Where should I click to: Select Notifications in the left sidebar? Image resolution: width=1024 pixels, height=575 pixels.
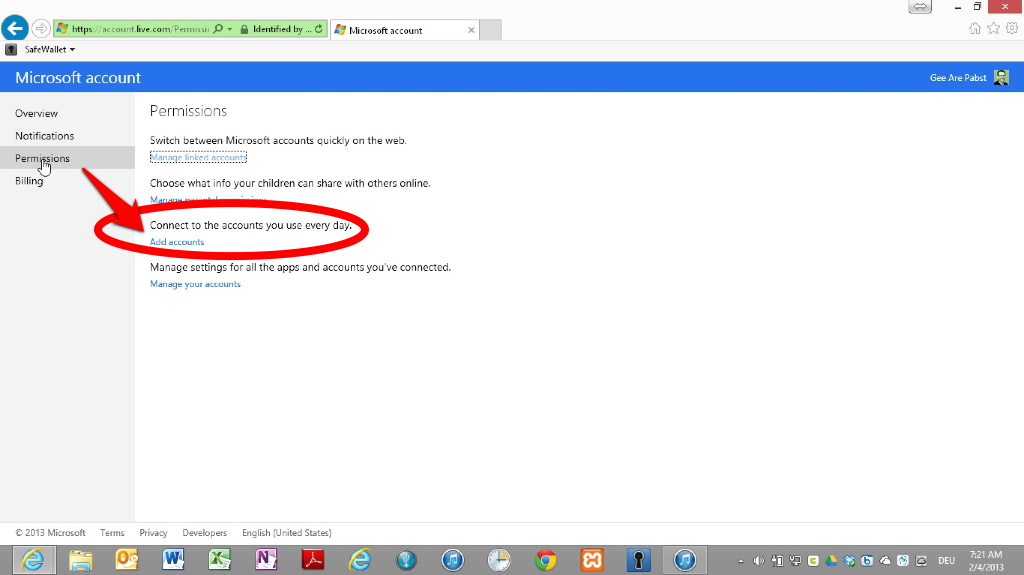pyautogui.click(x=45, y=136)
